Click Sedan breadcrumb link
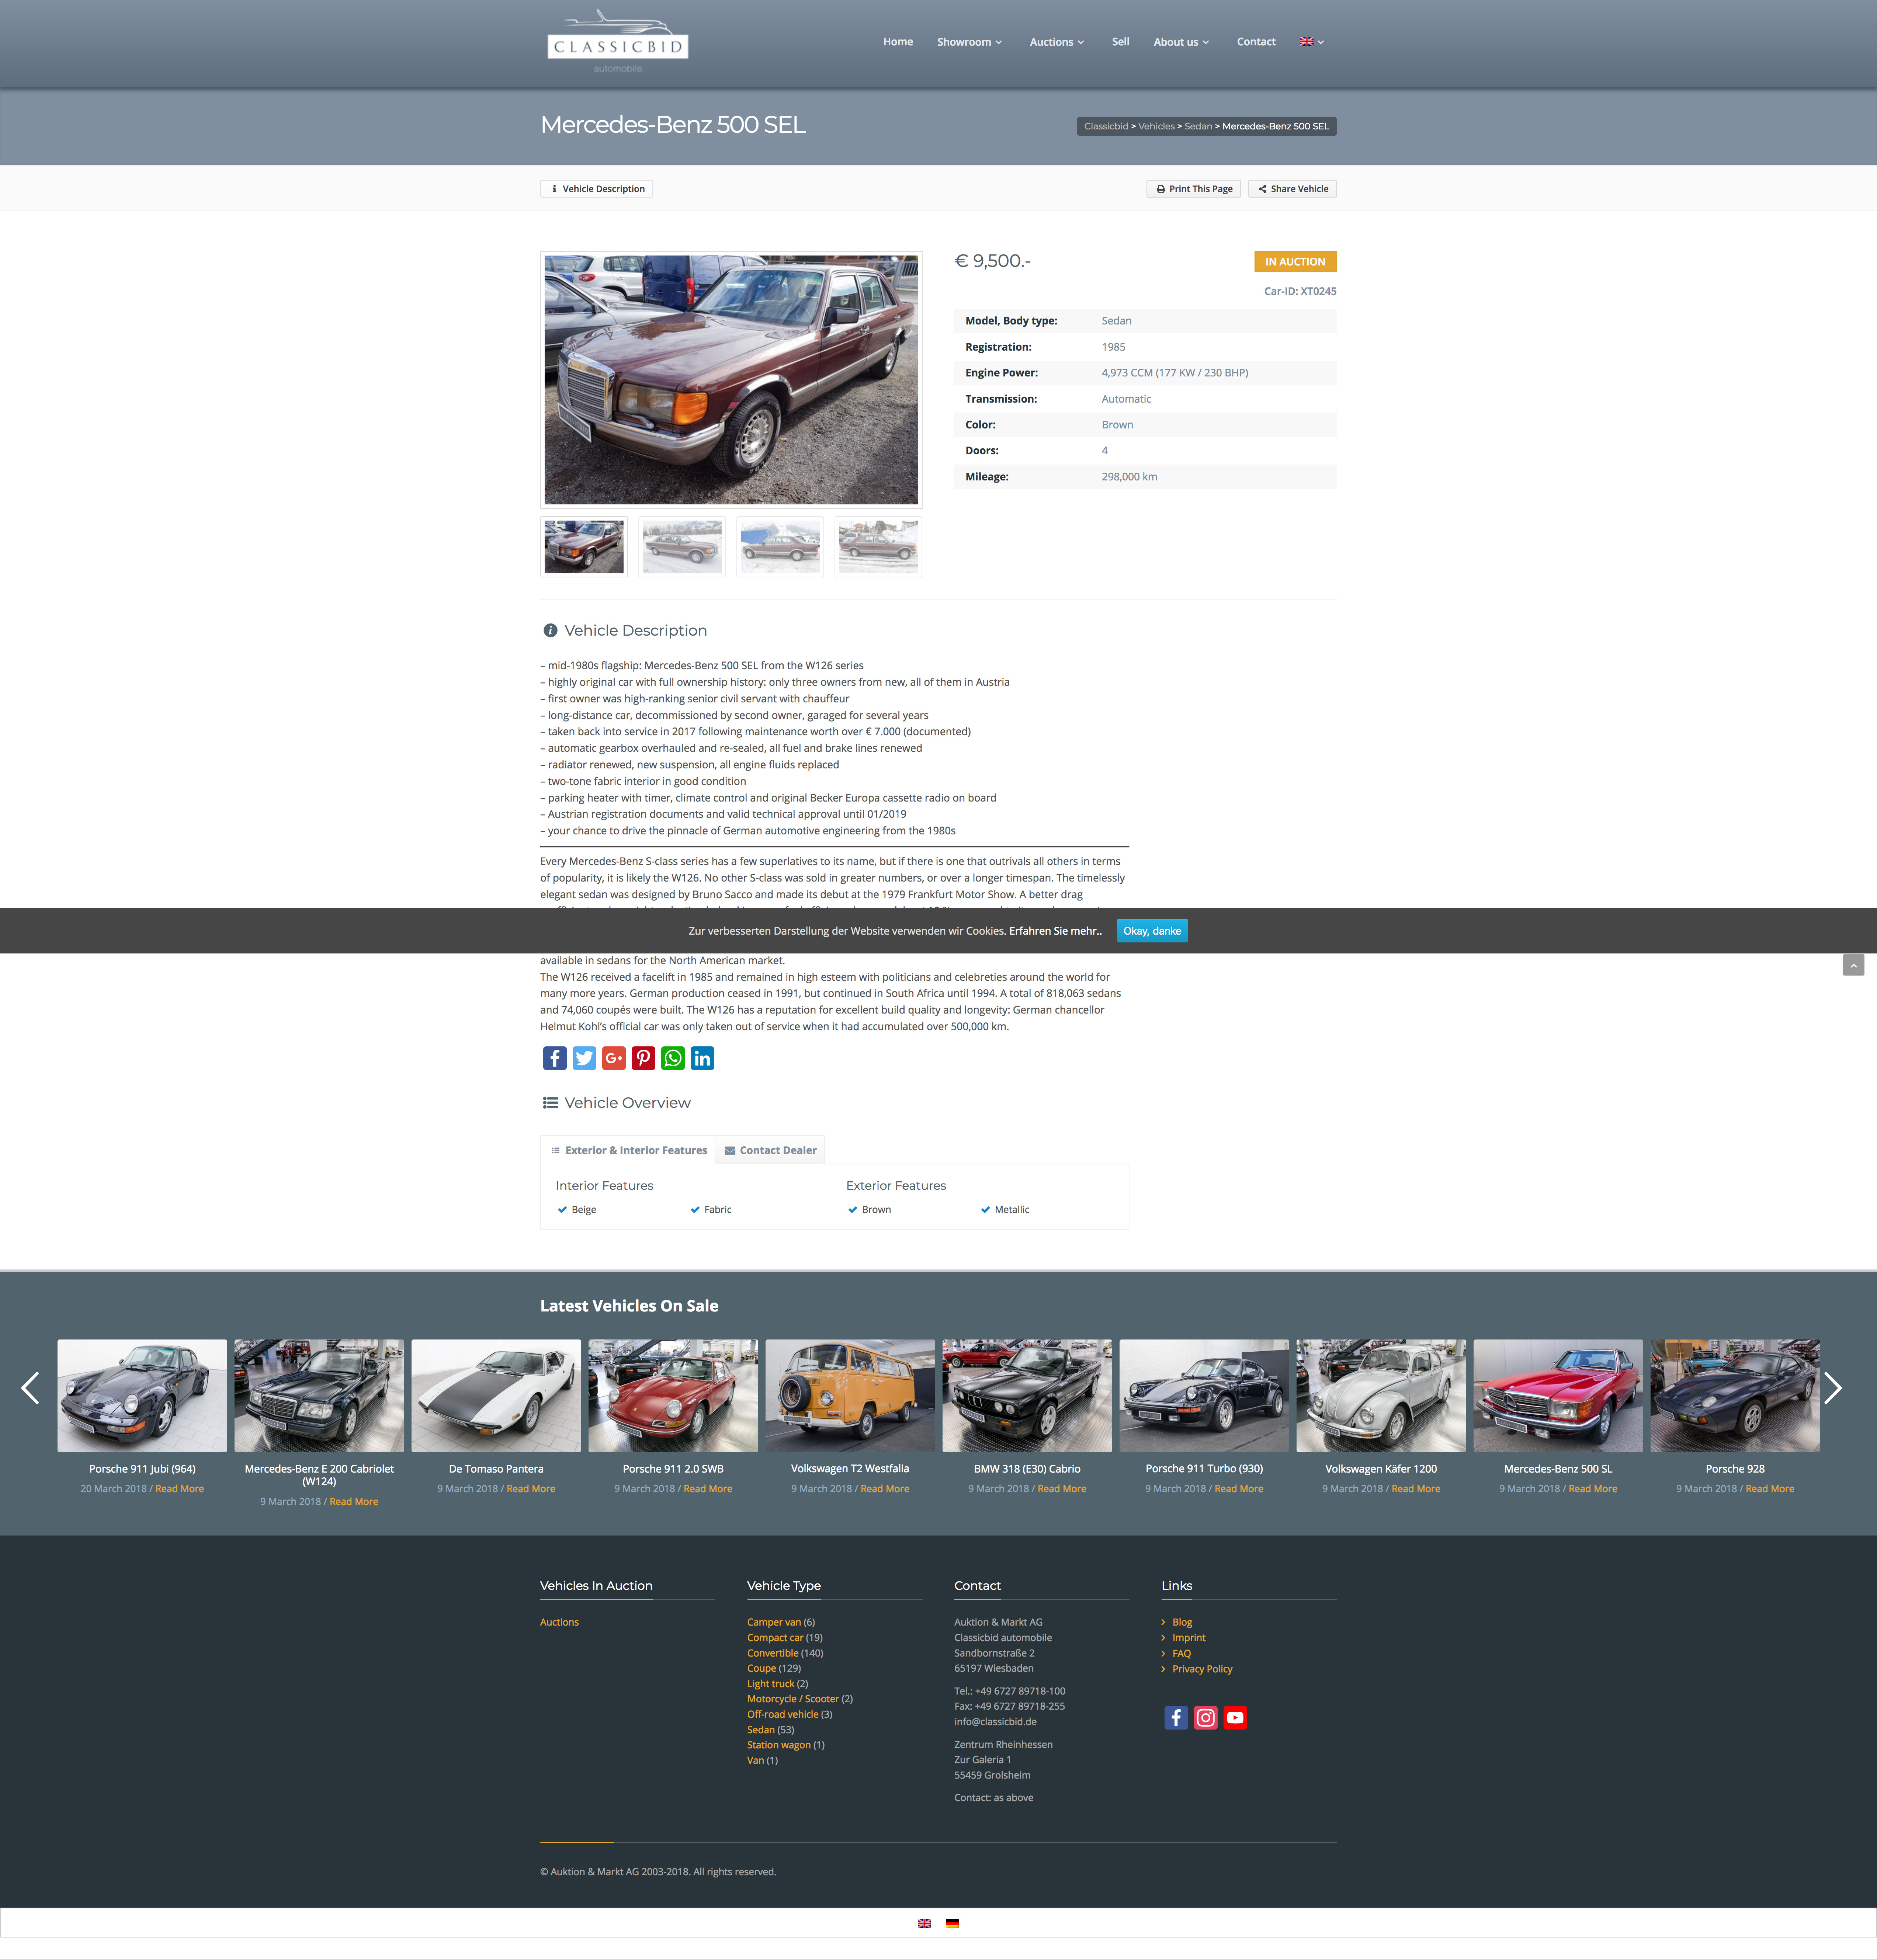 pos(1198,126)
